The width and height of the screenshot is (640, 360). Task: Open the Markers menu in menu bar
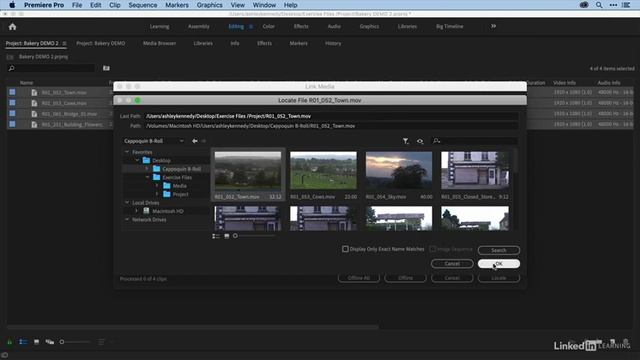(177, 5)
